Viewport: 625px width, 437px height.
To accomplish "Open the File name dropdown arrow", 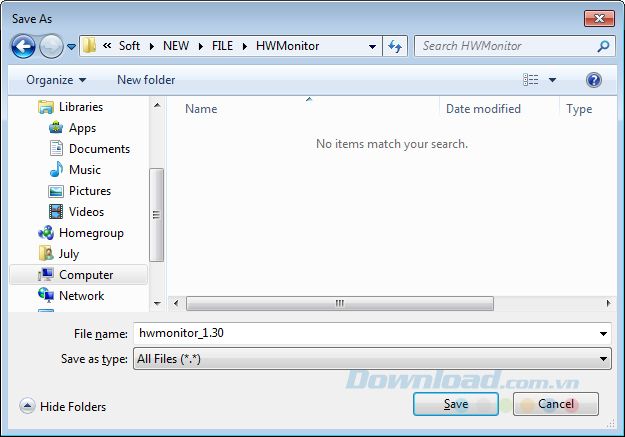I will pyautogui.click(x=603, y=334).
